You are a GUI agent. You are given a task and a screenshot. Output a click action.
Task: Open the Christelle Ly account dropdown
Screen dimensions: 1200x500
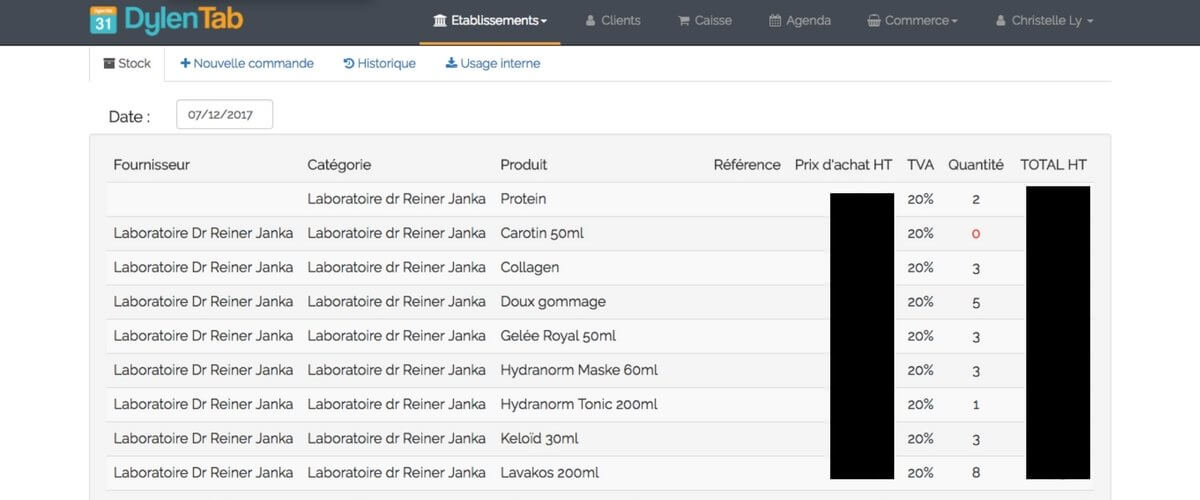pyautogui.click(x=1052, y=20)
